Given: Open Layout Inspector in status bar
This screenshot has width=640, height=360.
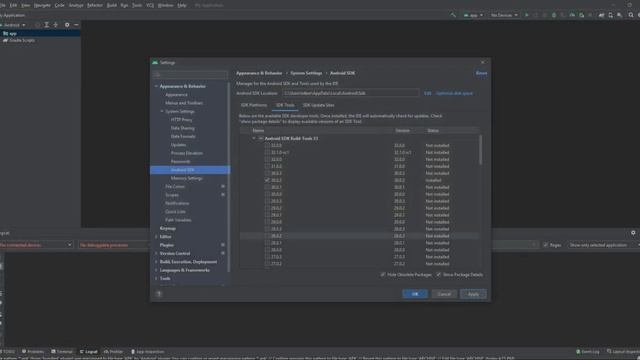Looking at the screenshot, I should (623, 351).
